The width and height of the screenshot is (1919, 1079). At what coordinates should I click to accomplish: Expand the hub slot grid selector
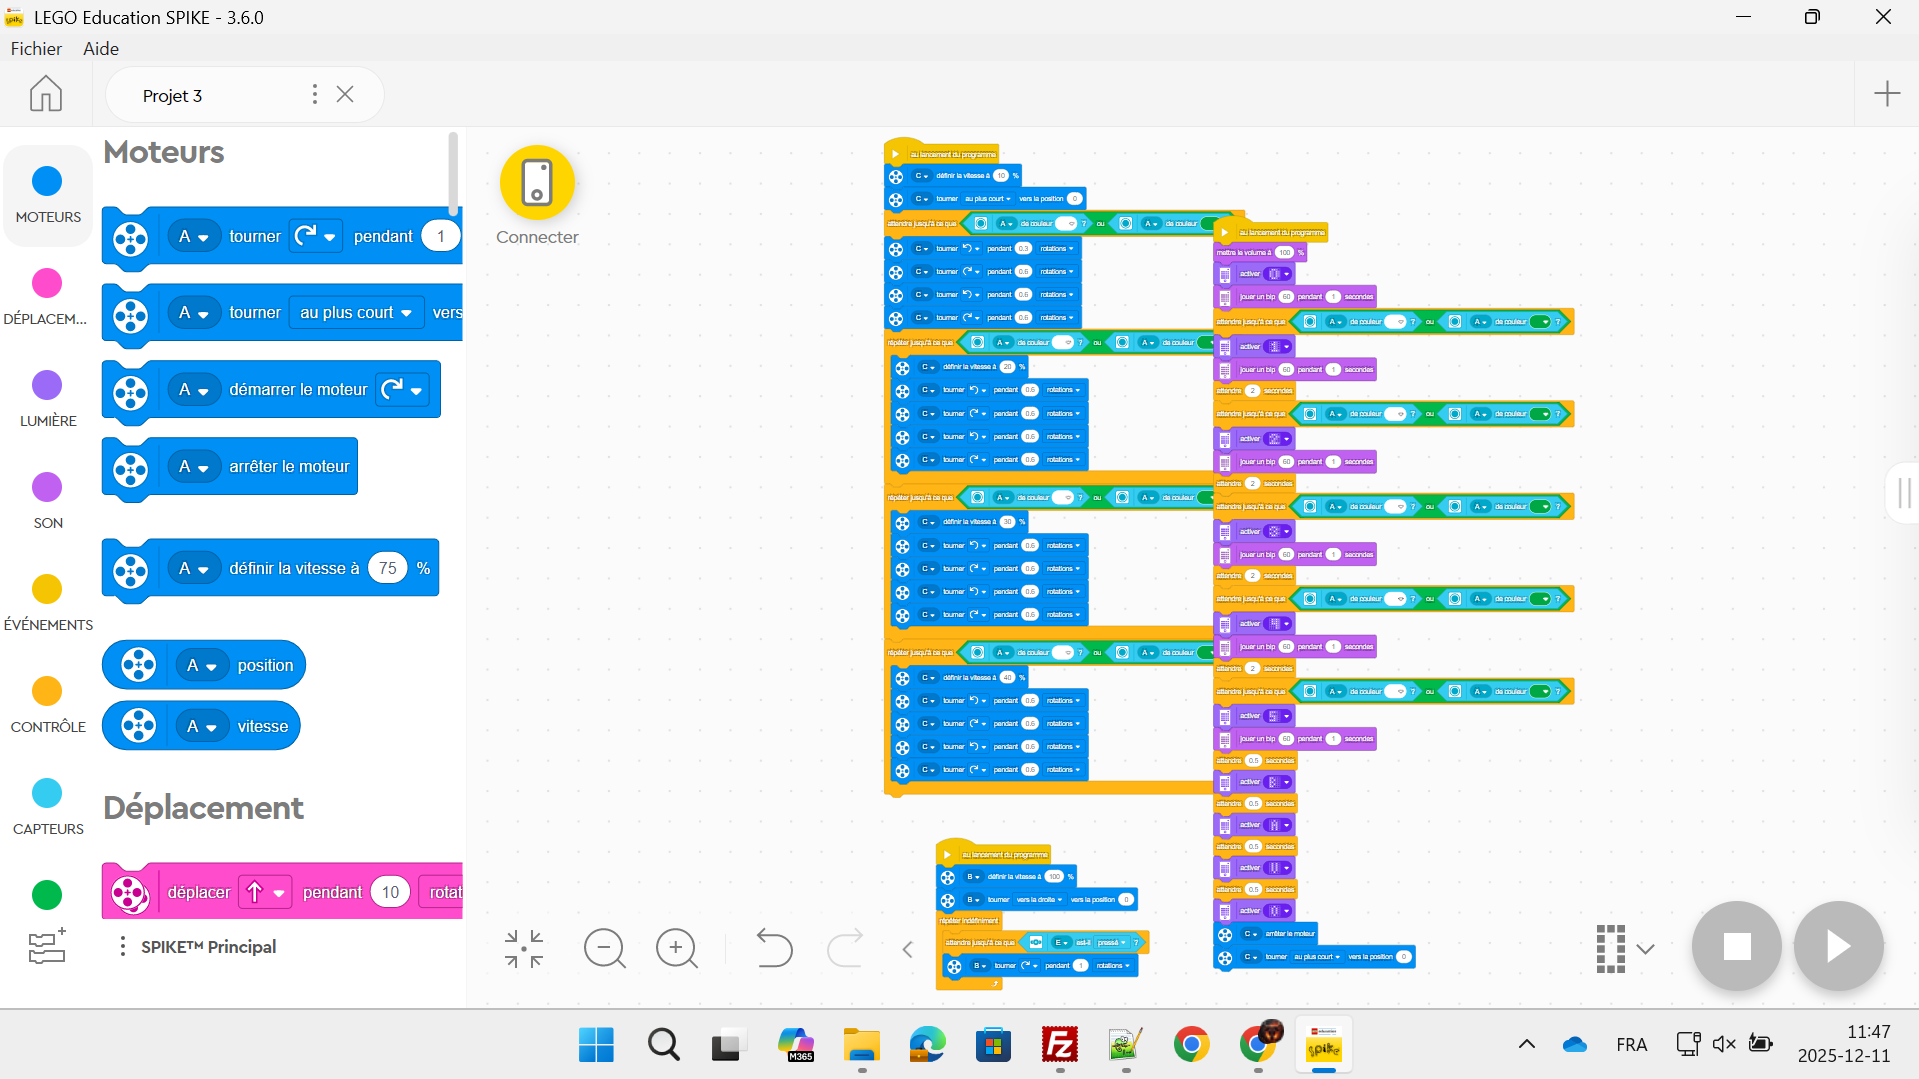tap(1624, 948)
